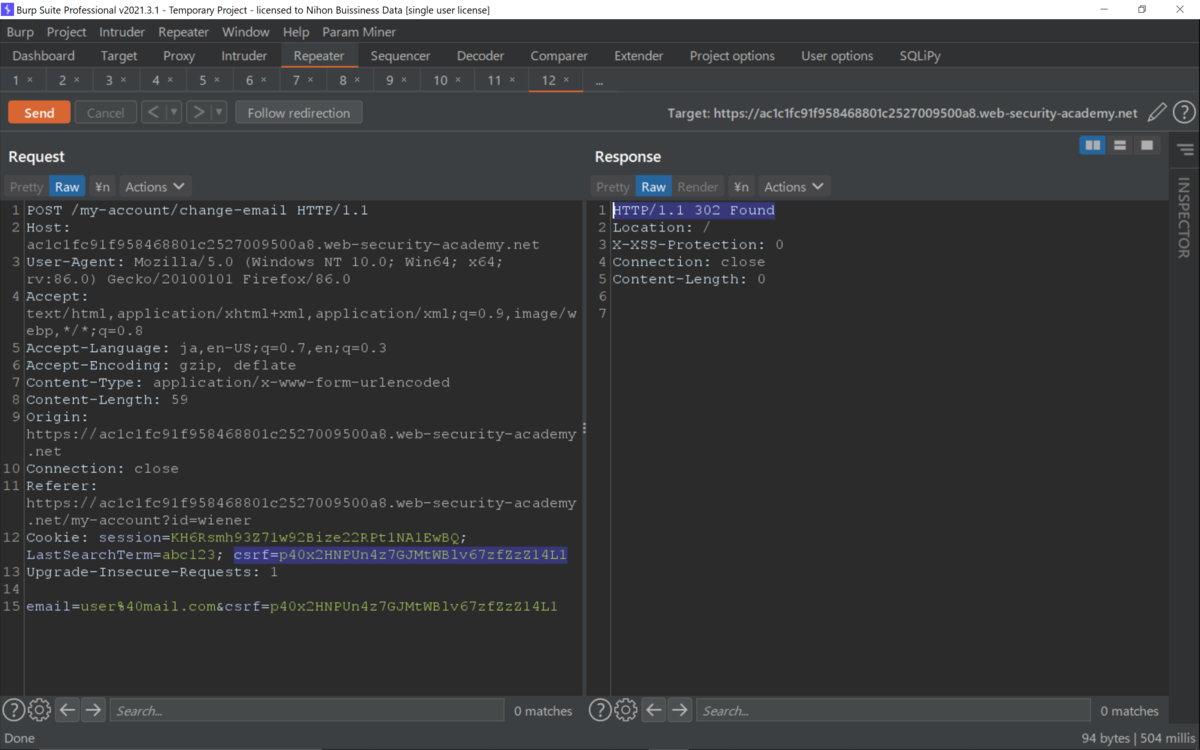Click the Cancel button
Viewport: 1200px width, 750px height.
coord(105,113)
